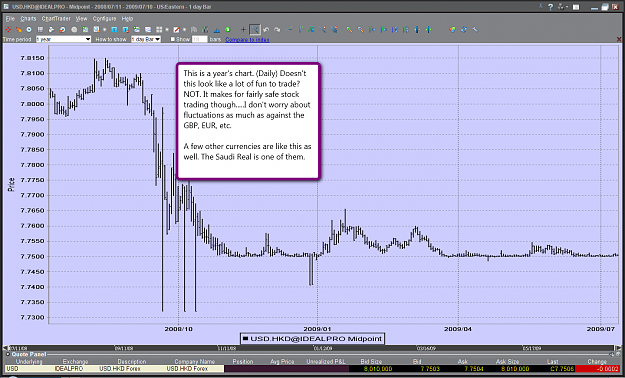The width and height of the screenshot is (625, 378).
Task: Click the blue T text annotation icon
Action: [x=114, y=30]
